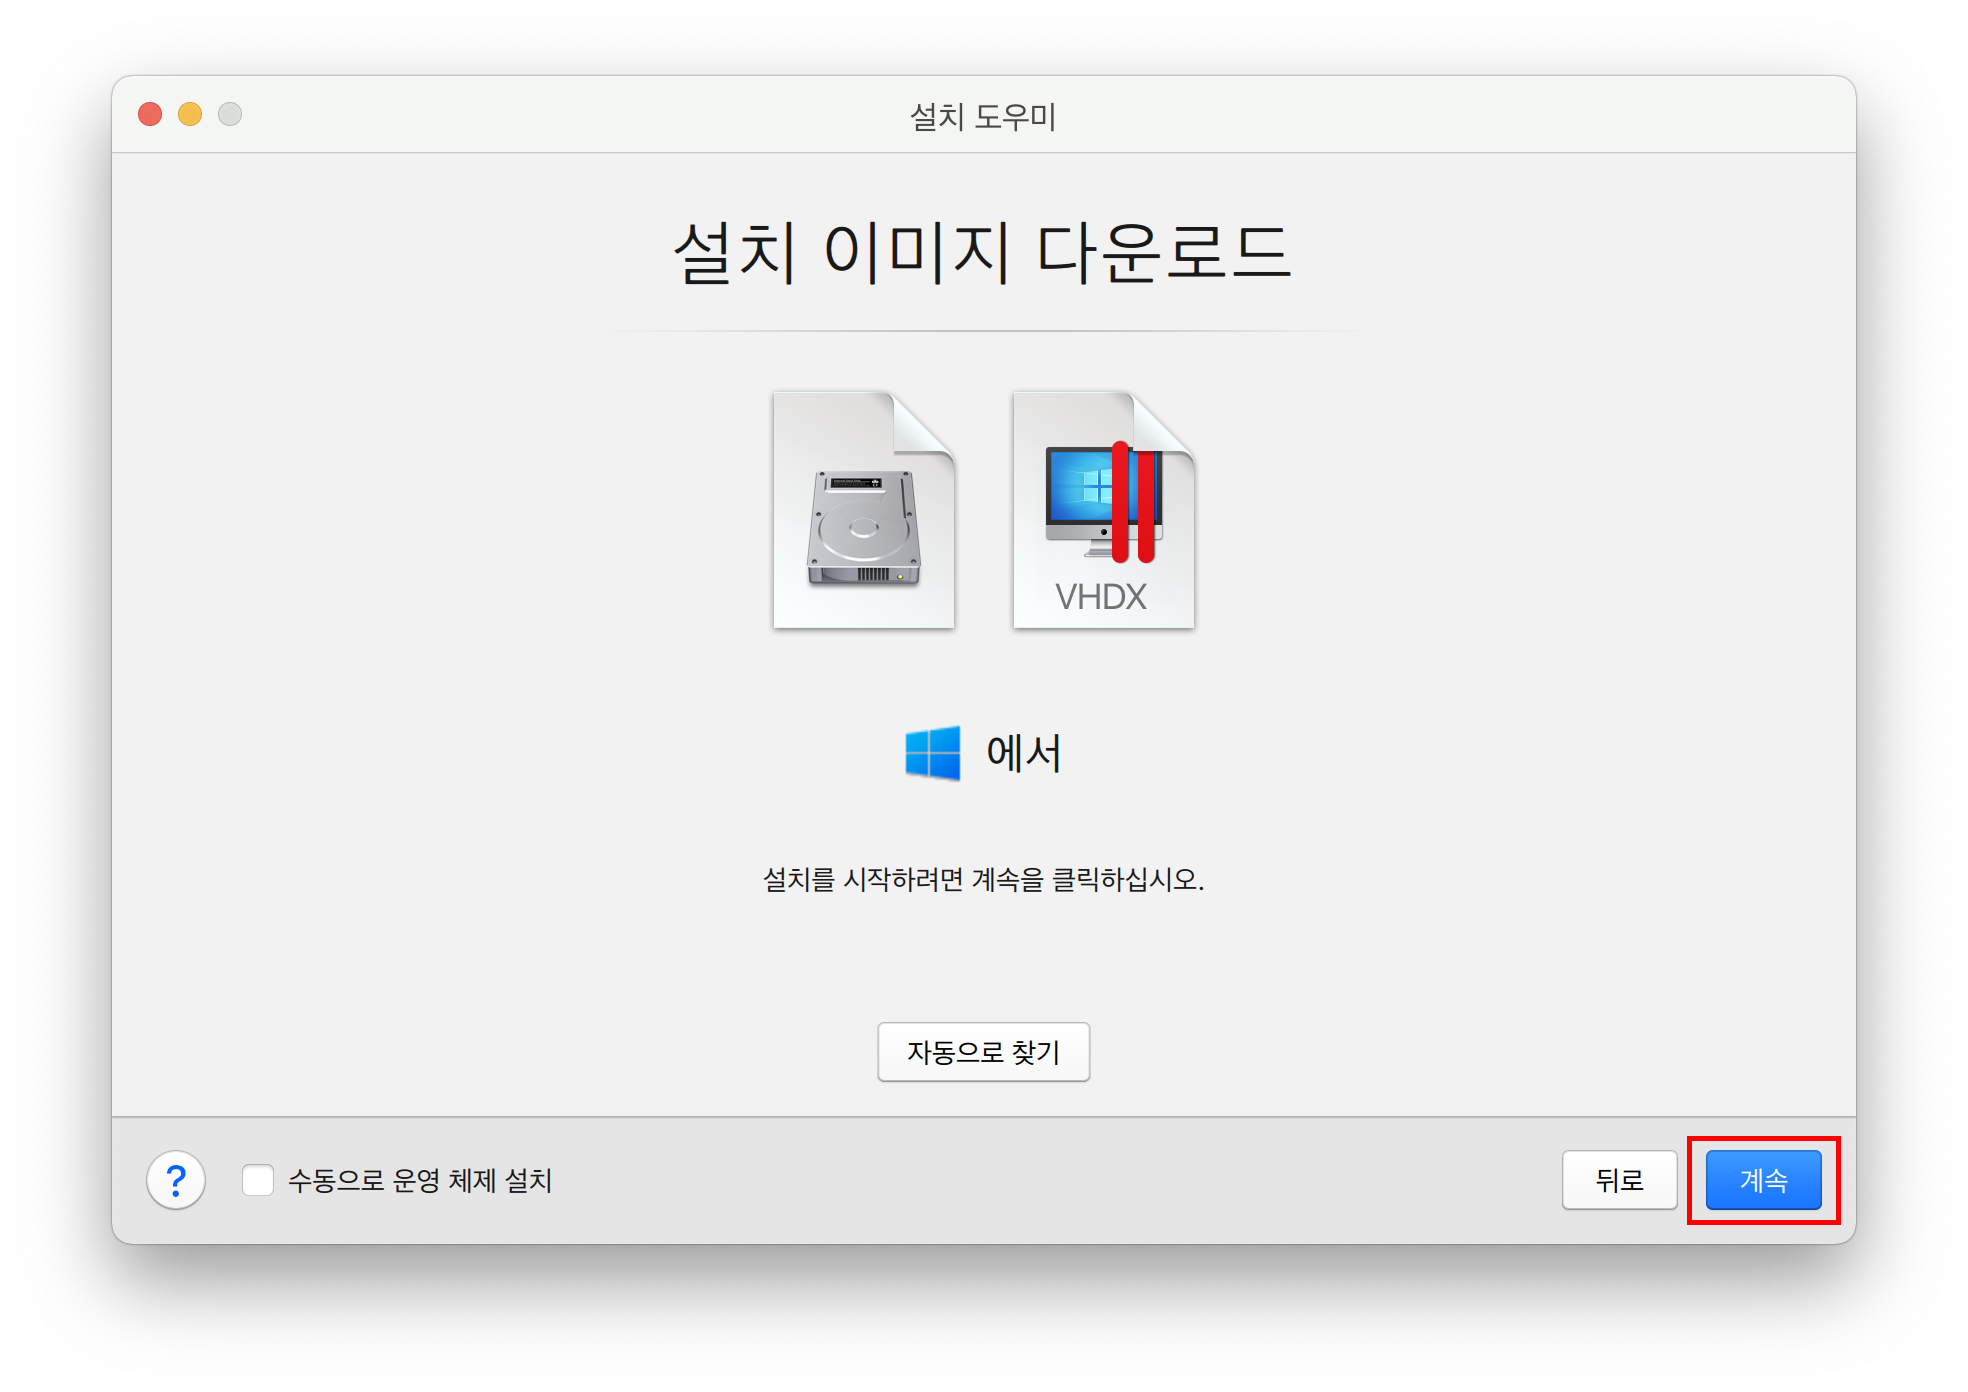Click the disabled gray zoom button

(x=230, y=114)
